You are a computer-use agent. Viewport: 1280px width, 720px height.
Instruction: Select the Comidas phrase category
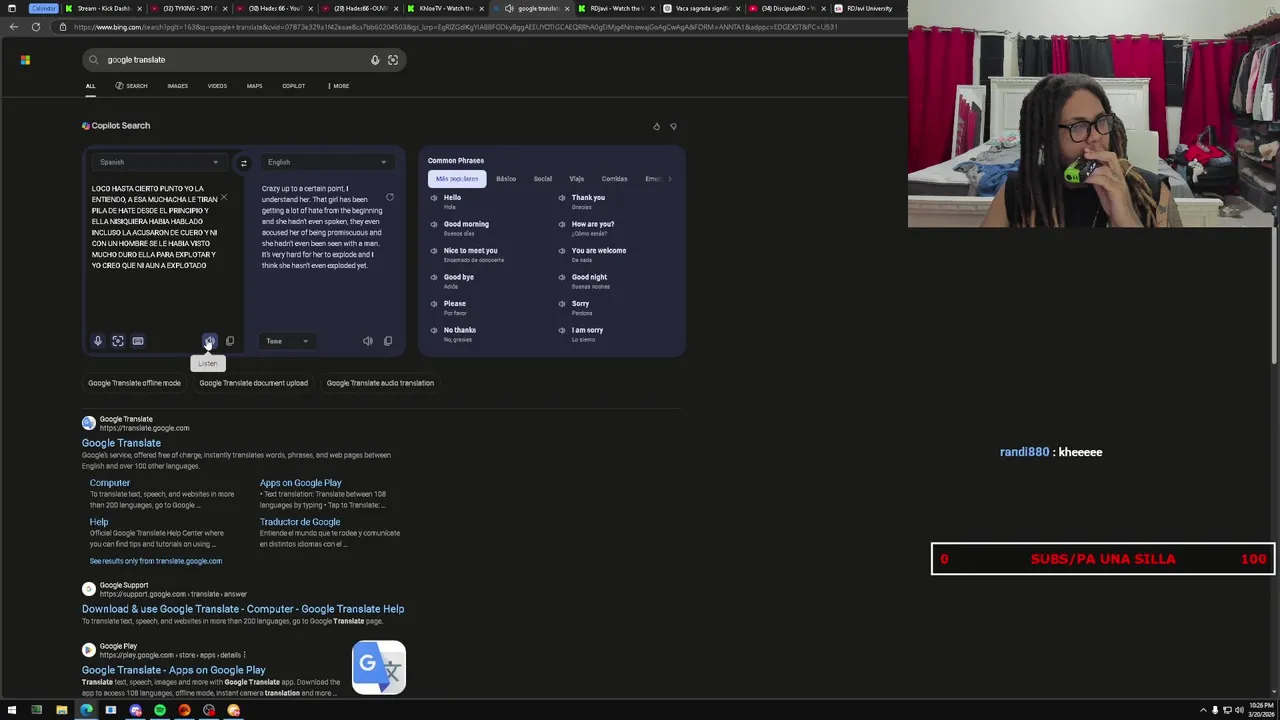tap(614, 179)
